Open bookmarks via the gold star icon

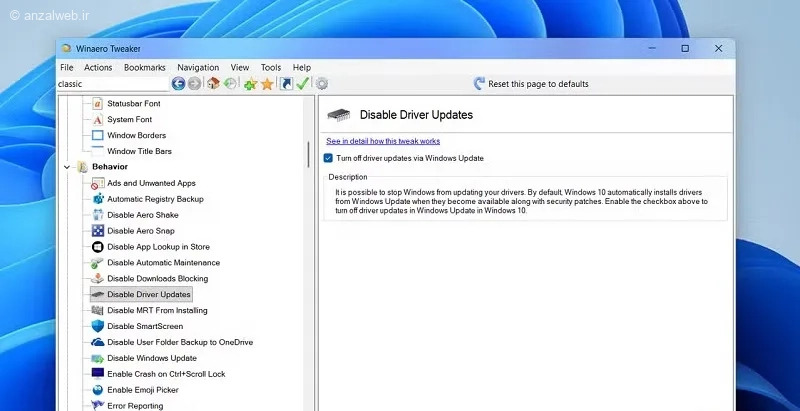(267, 84)
